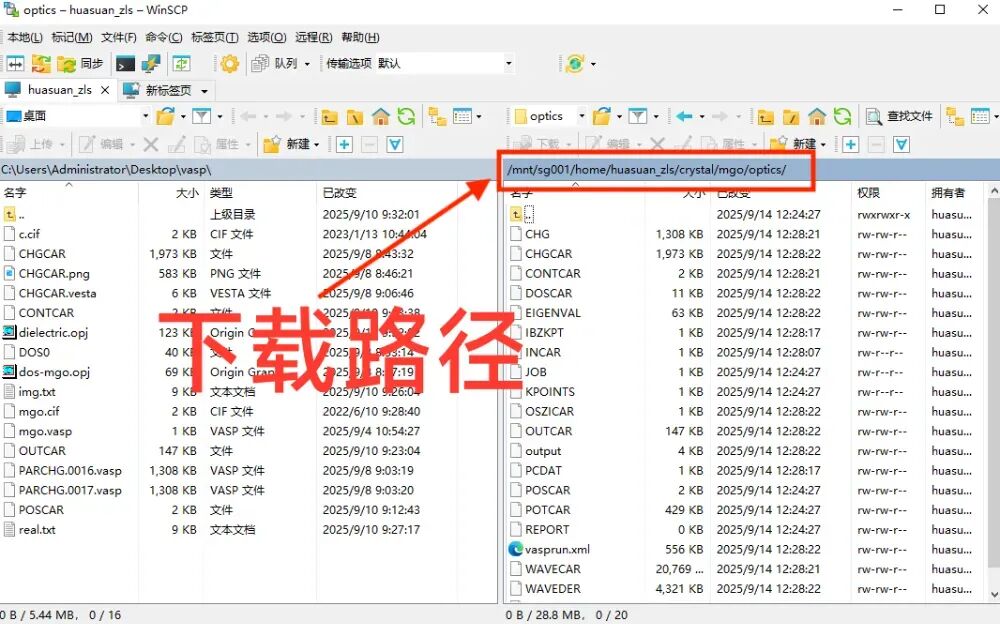Open the terminal console icon in toolbar
Image resolution: width=1000 pixels, height=624 pixels.
tap(125, 64)
